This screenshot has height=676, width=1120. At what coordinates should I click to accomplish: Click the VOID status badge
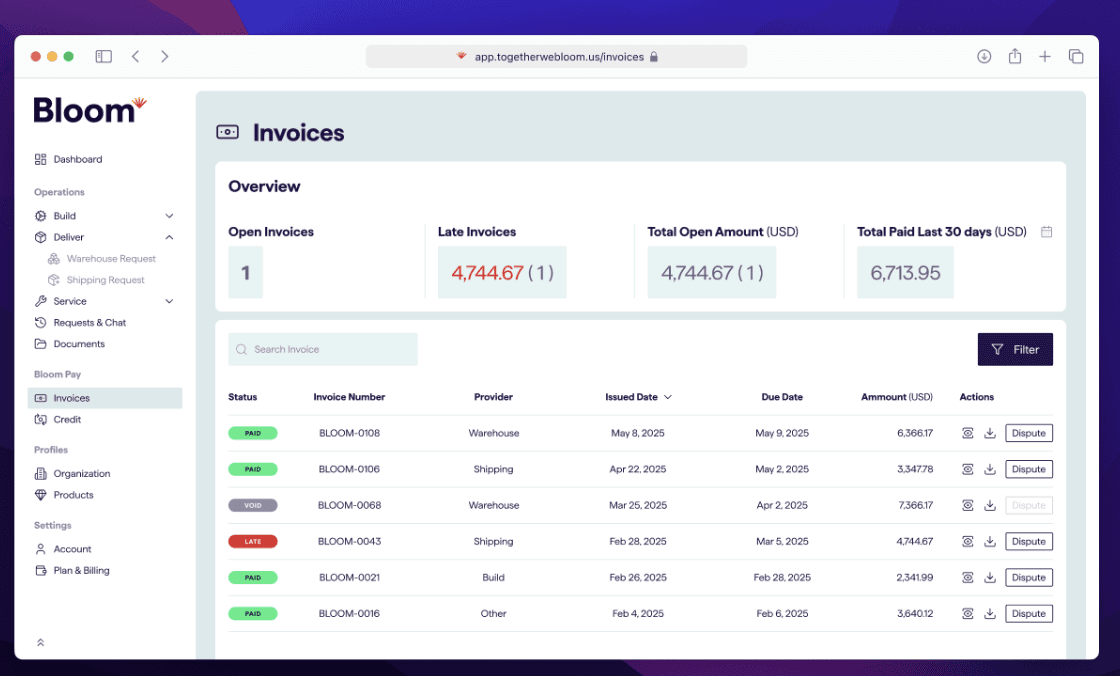point(253,505)
